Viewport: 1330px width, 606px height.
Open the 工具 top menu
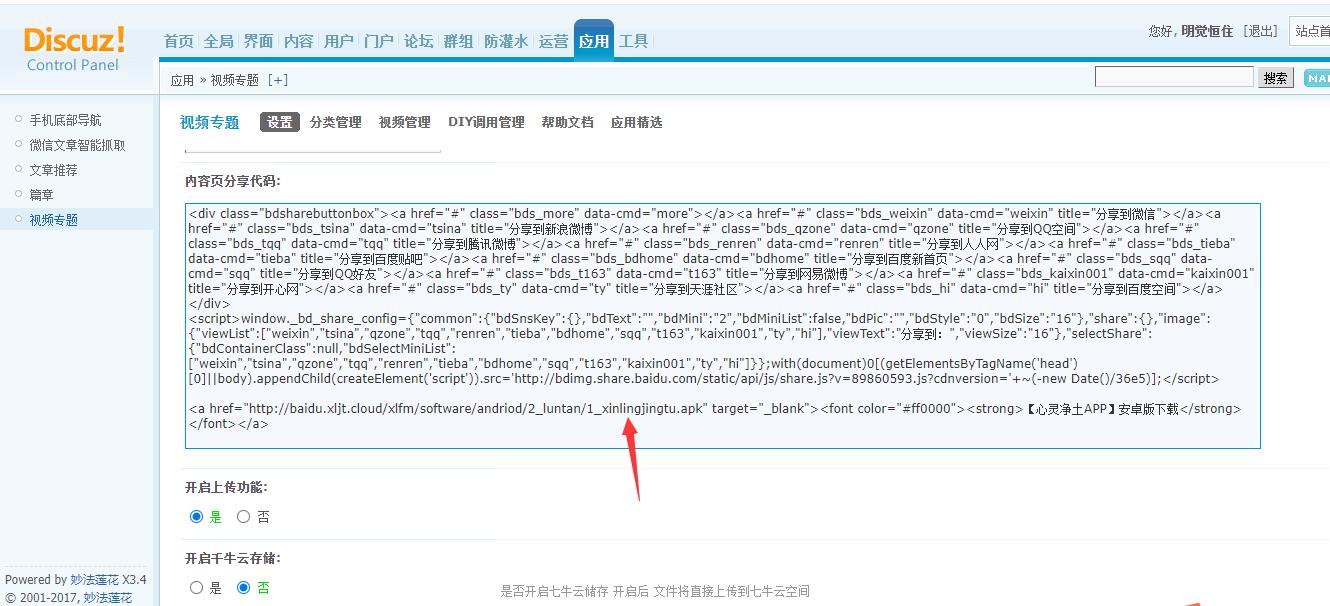[x=634, y=41]
